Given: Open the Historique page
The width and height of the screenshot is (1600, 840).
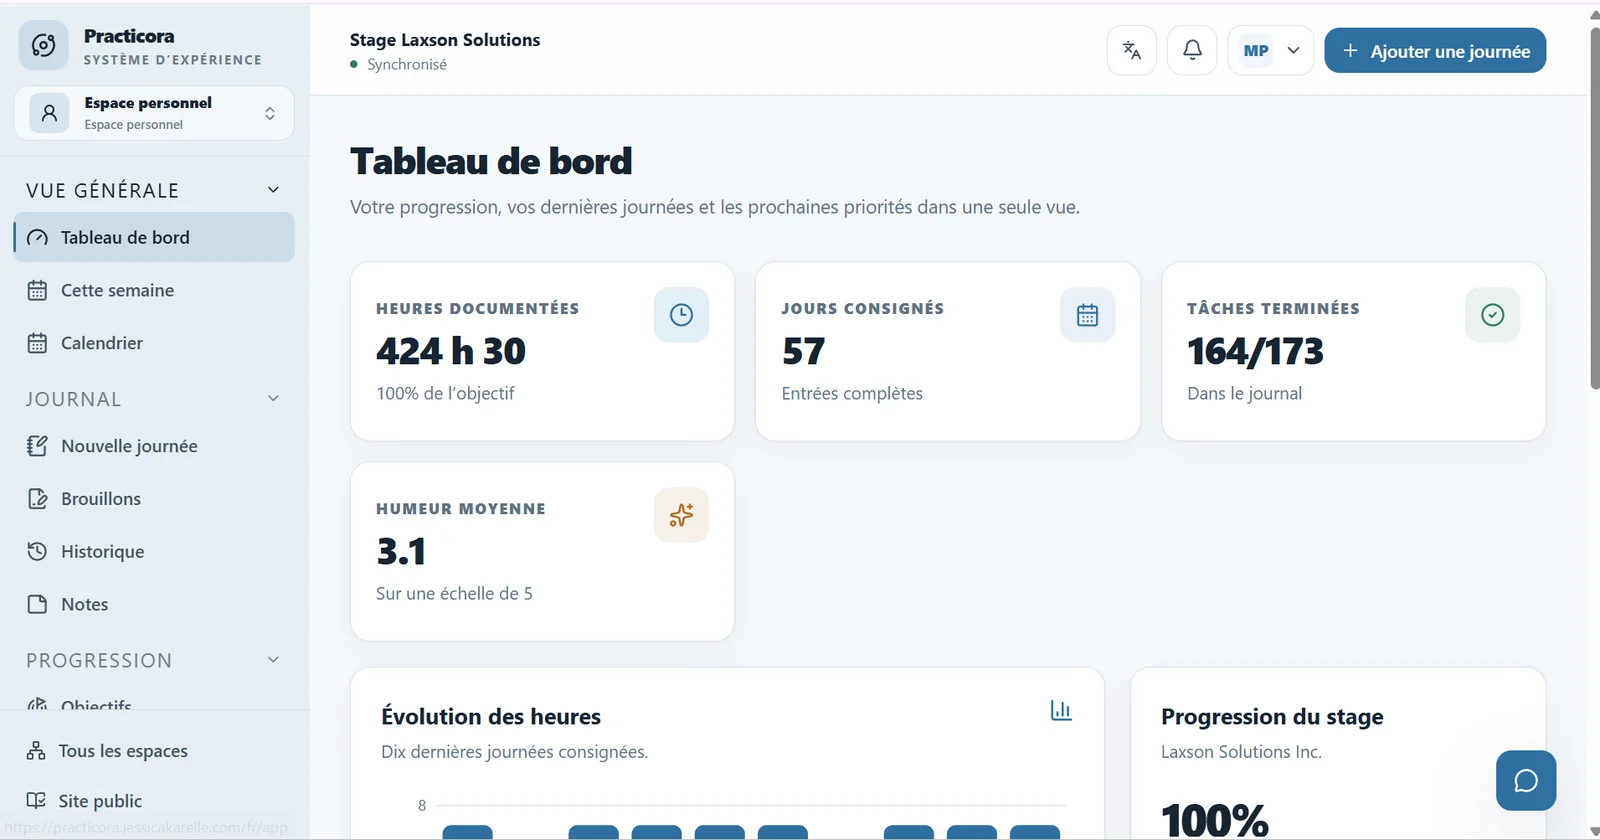Looking at the screenshot, I should click(154, 552).
